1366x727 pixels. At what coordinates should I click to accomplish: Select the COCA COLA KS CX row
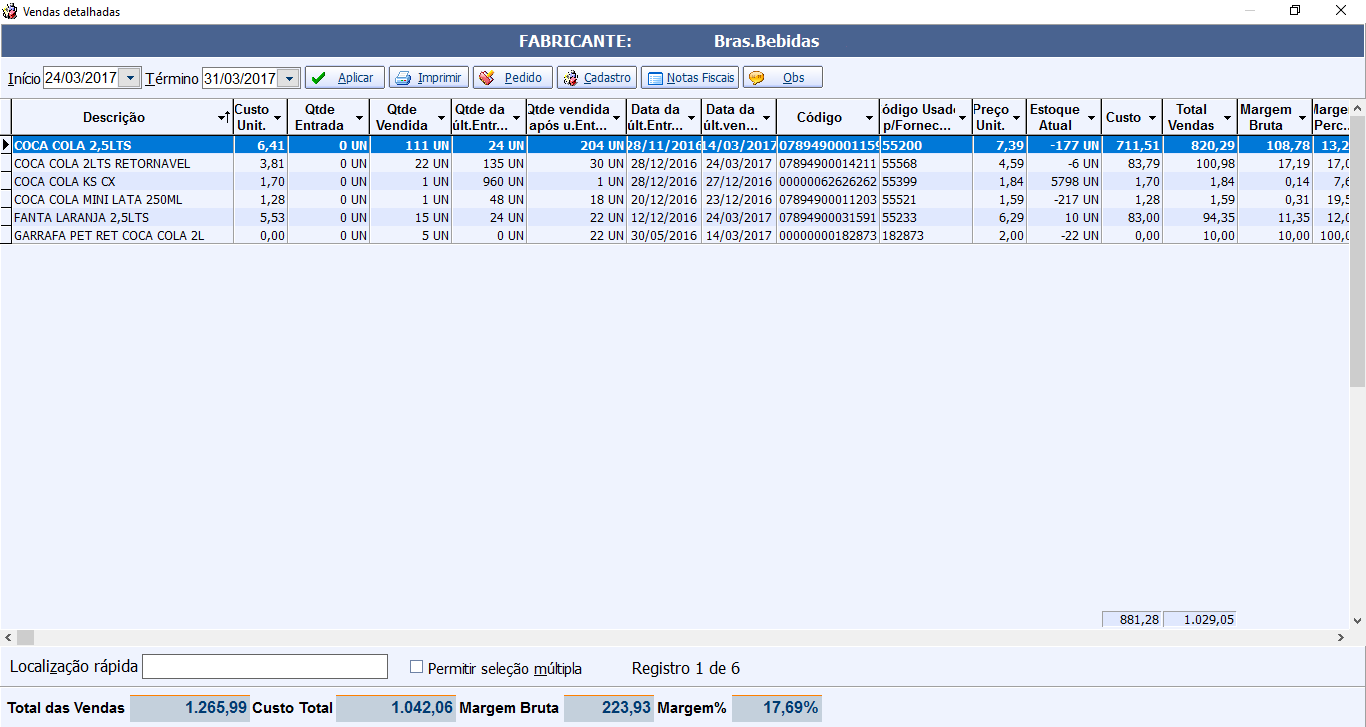(x=682, y=181)
